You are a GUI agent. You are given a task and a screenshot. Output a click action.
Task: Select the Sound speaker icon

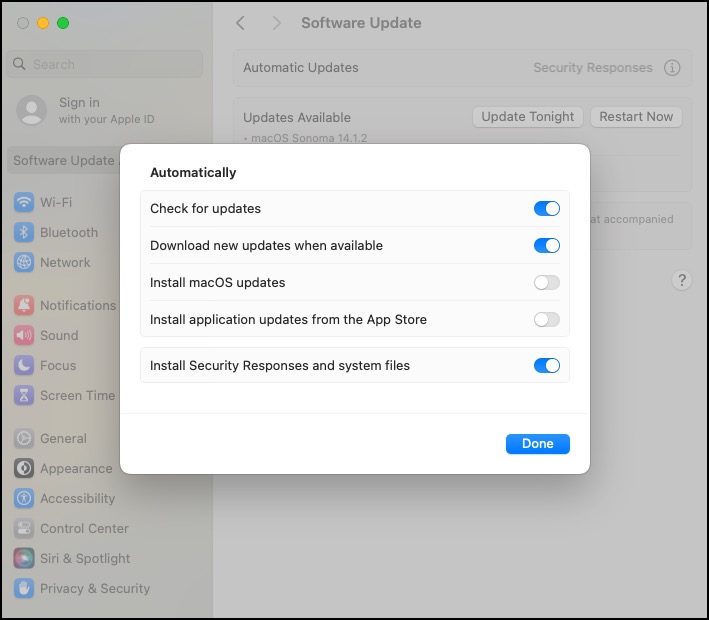point(24,336)
